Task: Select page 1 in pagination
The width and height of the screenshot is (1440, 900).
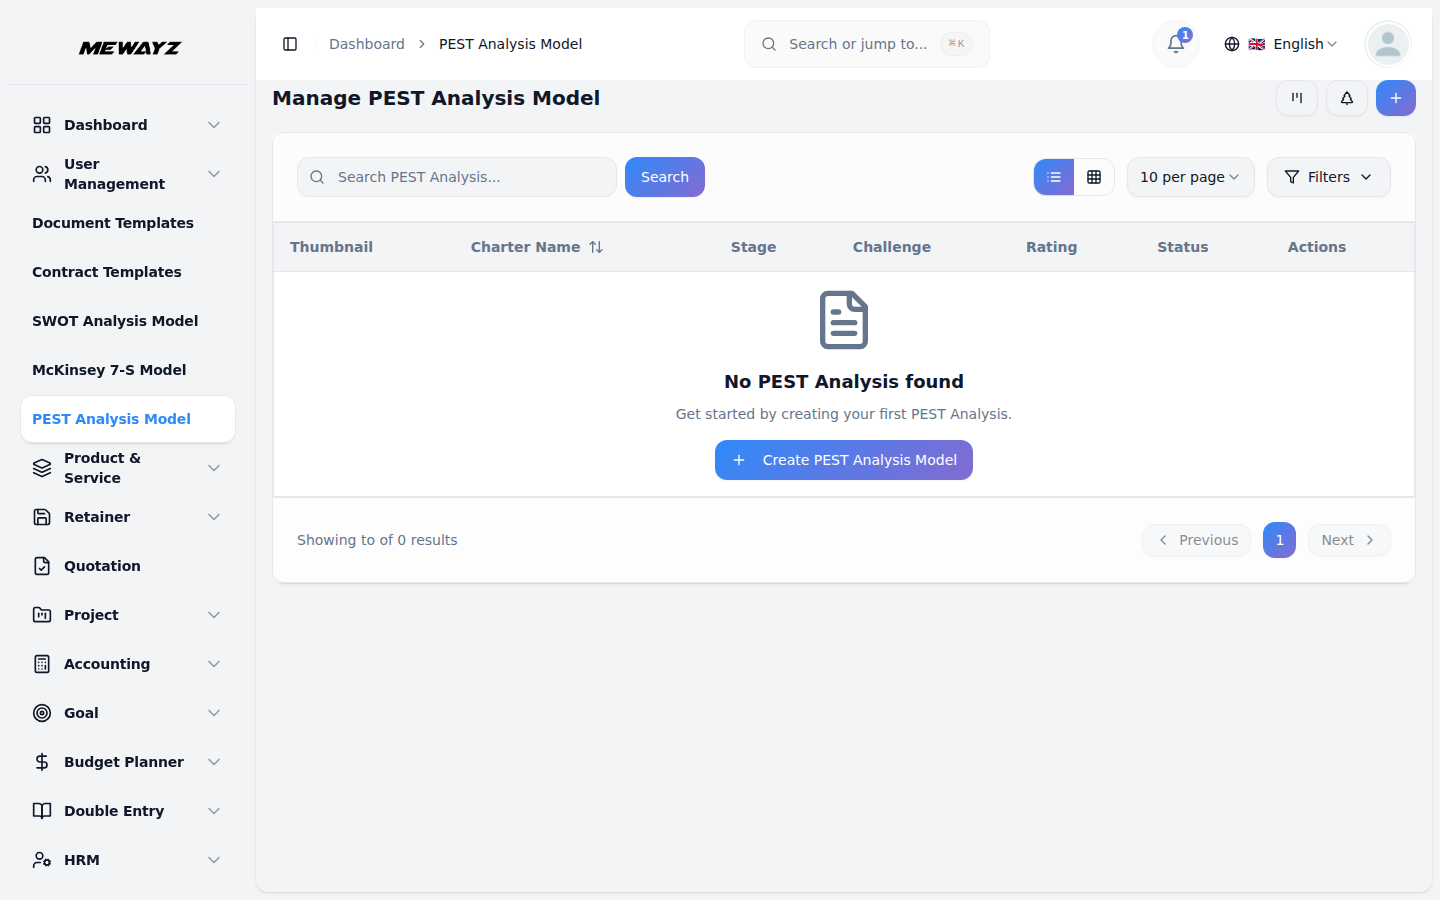Action: [1279, 540]
